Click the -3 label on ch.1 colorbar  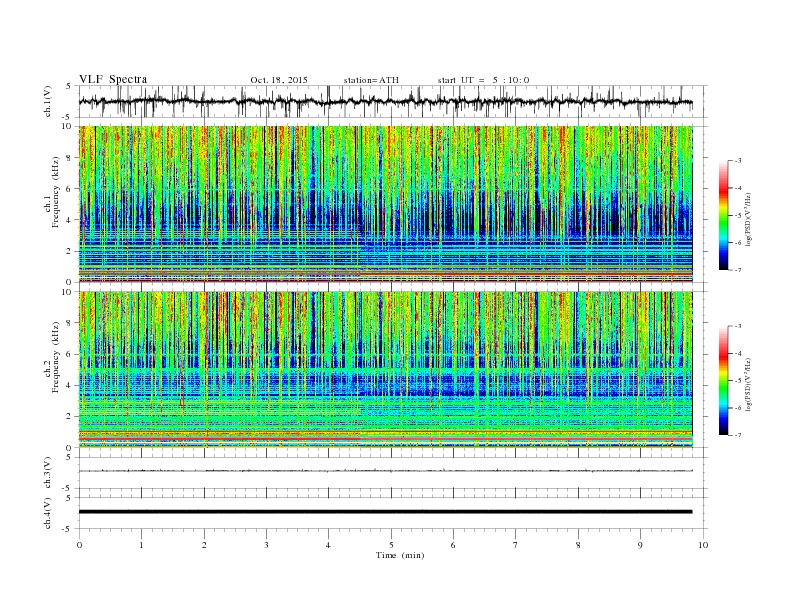737,161
